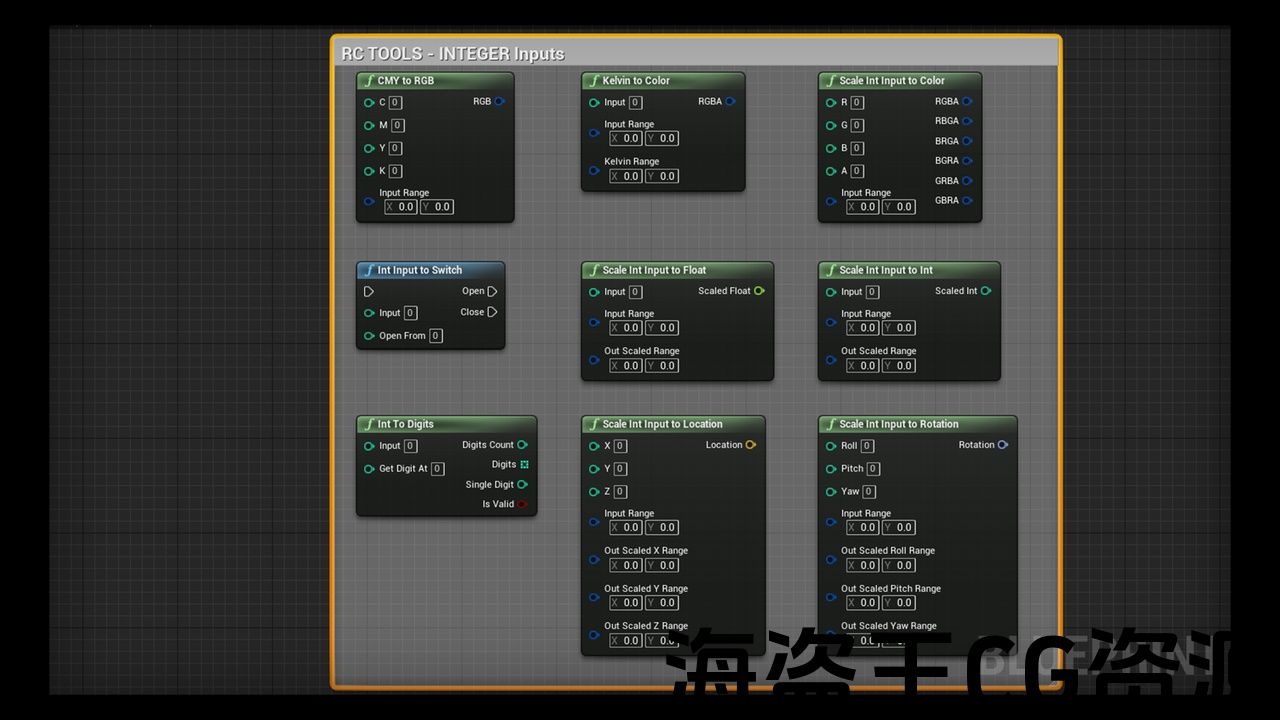Select the Scale Int Input to Float node title

coord(654,270)
